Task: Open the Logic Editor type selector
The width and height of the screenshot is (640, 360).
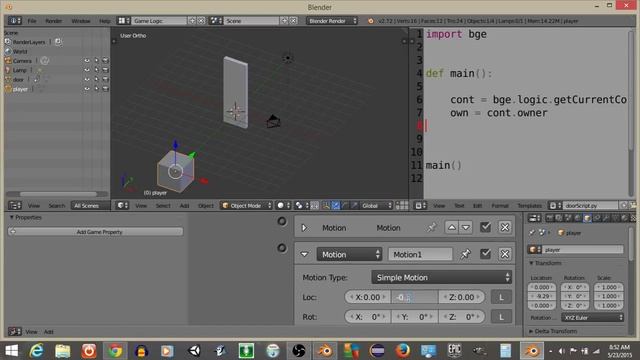Action: pyautogui.click(x=15, y=331)
